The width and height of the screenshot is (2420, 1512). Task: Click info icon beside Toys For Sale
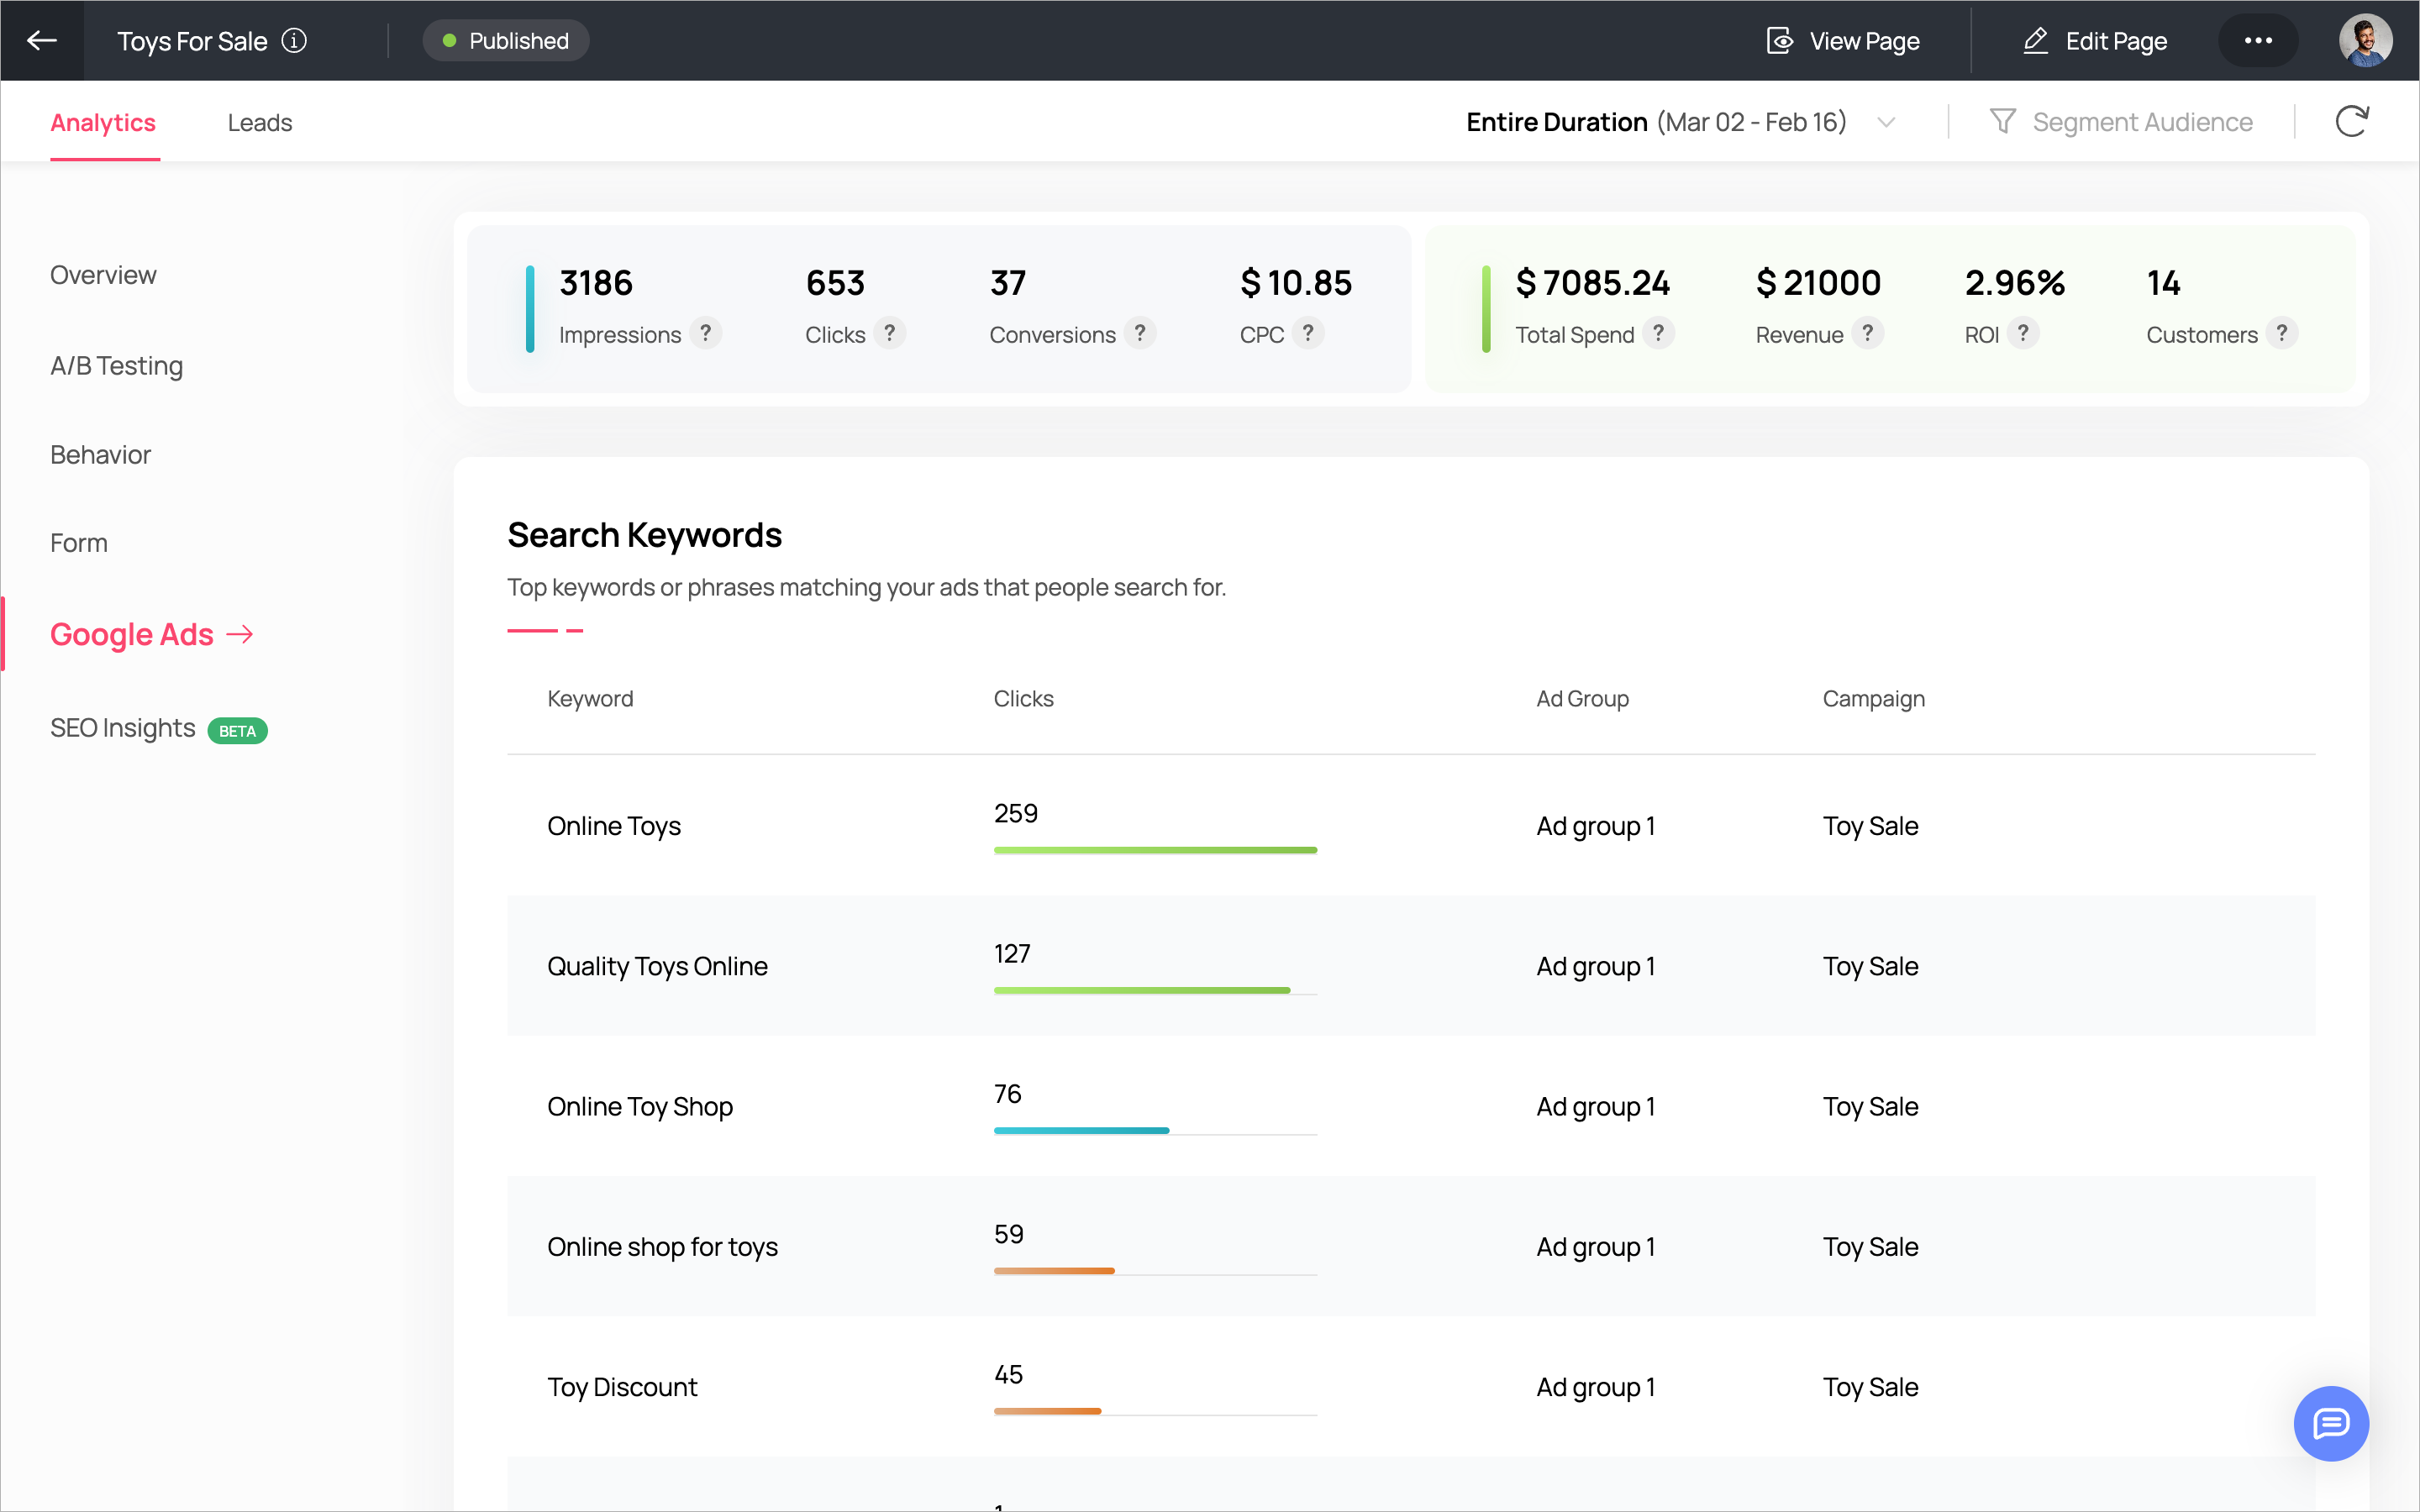coord(294,41)
